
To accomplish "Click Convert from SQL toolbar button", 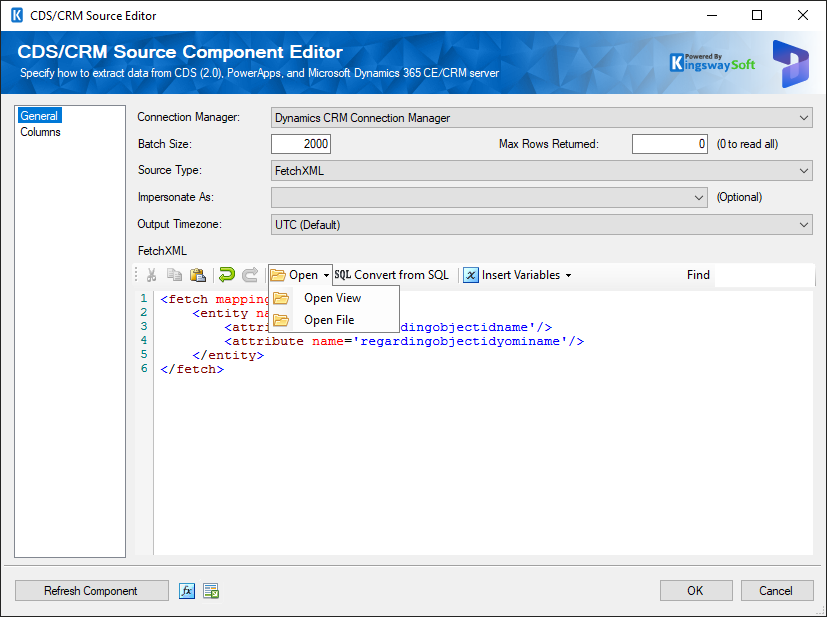I will pos(392,275).
